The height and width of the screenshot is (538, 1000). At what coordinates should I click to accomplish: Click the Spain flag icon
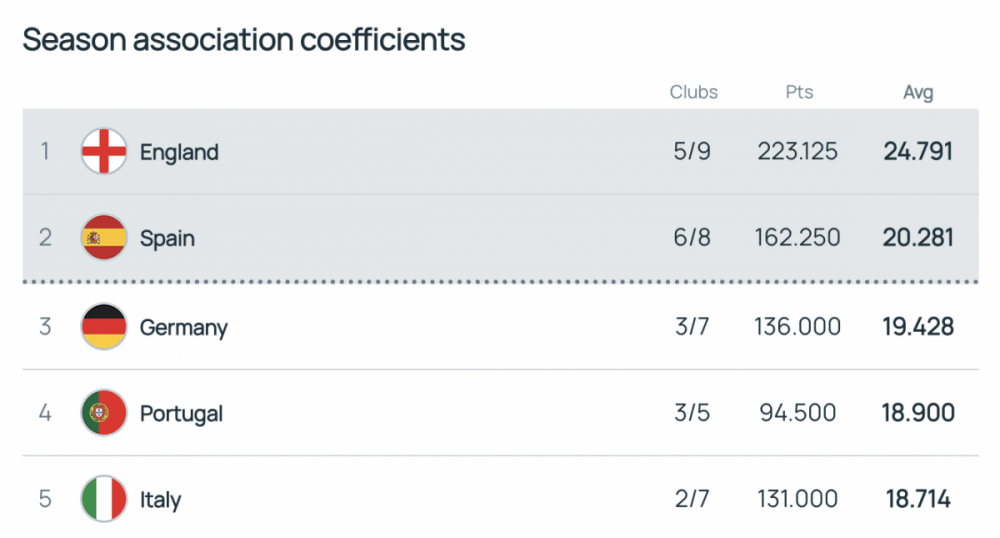pos(104,238)
